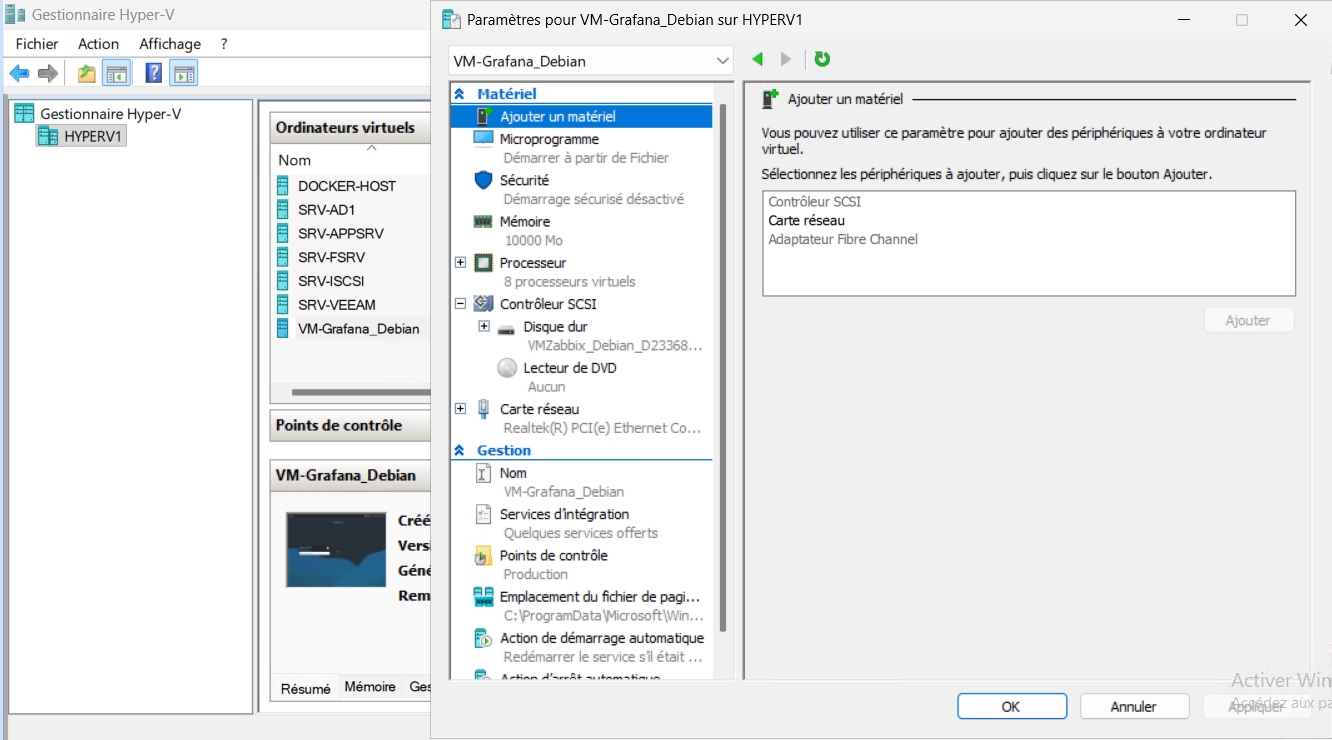Image resolution: width=1332 pixels, height=740 pixels.
Task: Click the virtual machines list horizontal scrollbar
Action: 360,392
